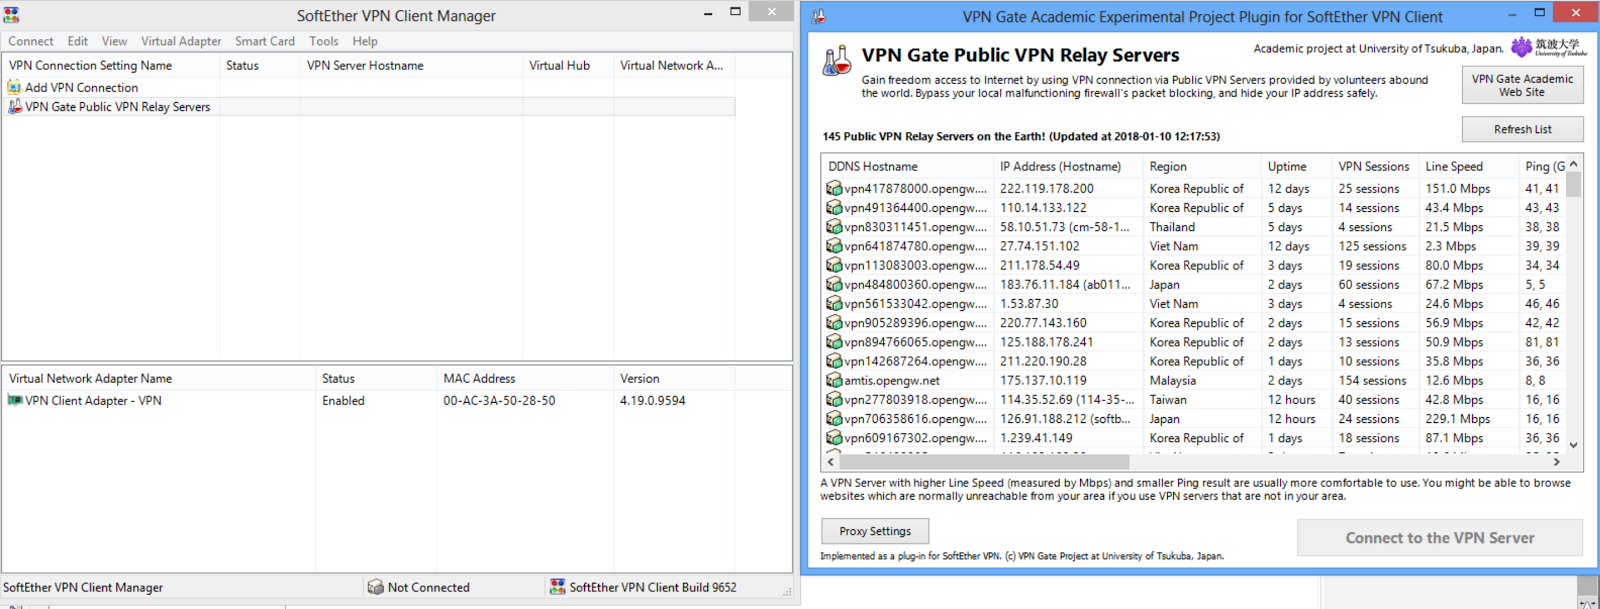Click the VPN Connection Setting Name column header
1600x609 pixels.
click(110, 65)
